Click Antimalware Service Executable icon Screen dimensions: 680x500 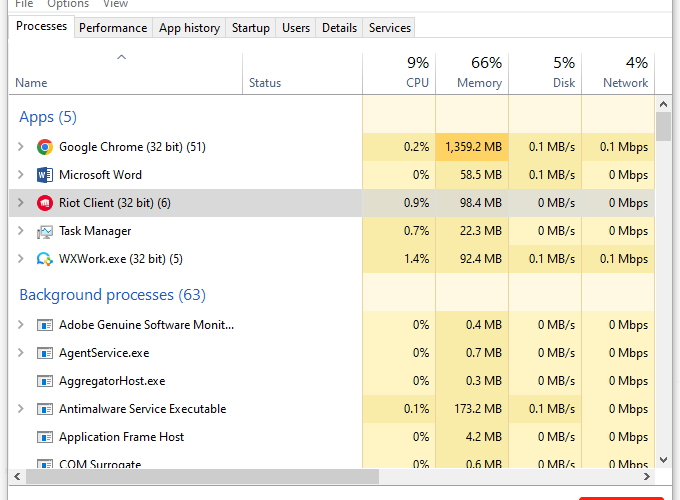point(45,409)
